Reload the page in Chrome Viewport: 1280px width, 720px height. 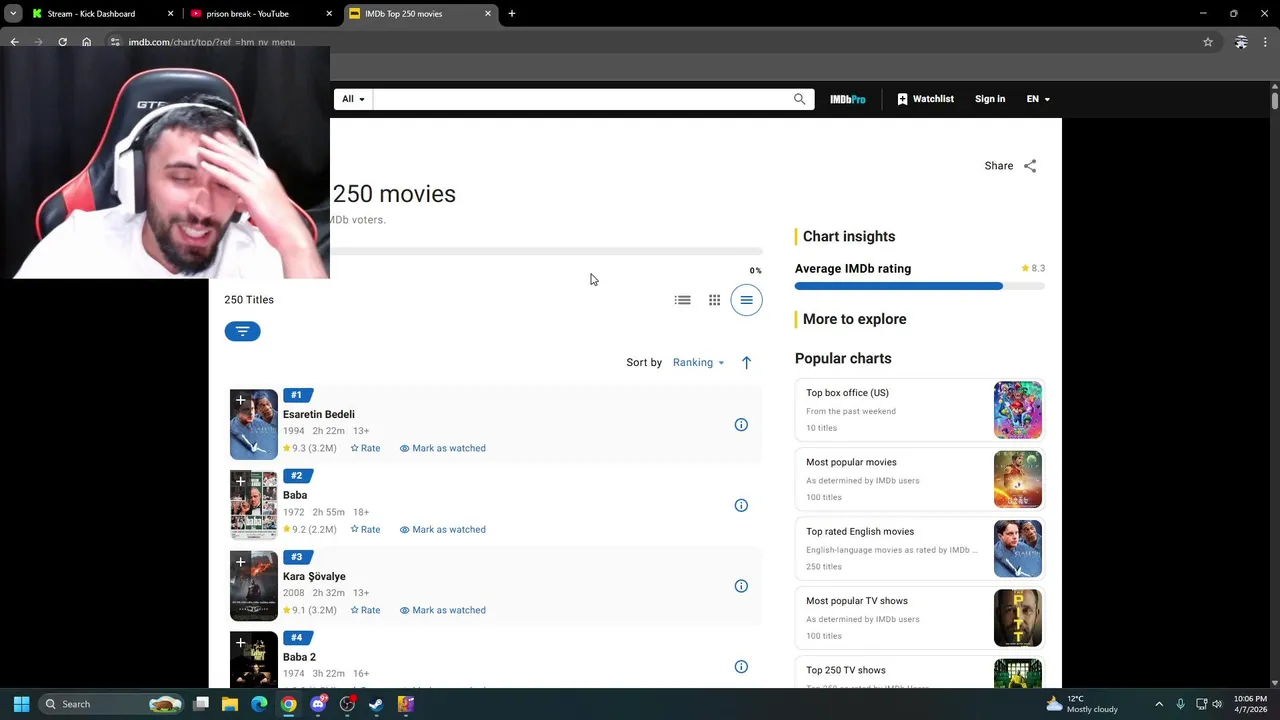click(62, 42)
